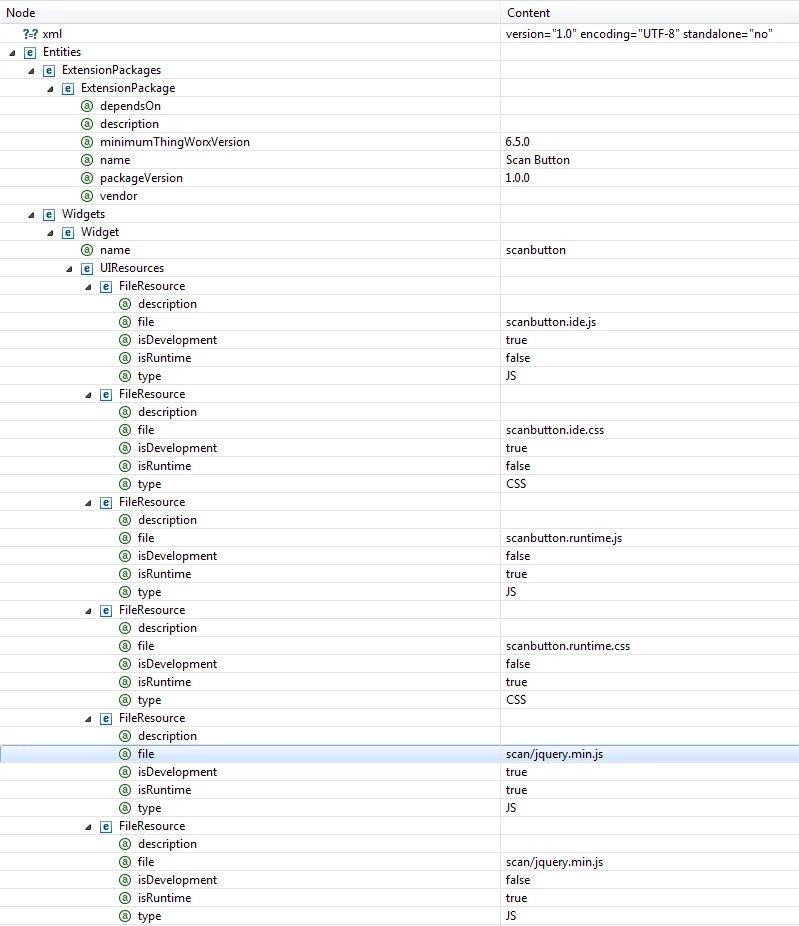Select the empty content cell beside vendor
Viewport: 799px width, 926px height.
[650, 196]
